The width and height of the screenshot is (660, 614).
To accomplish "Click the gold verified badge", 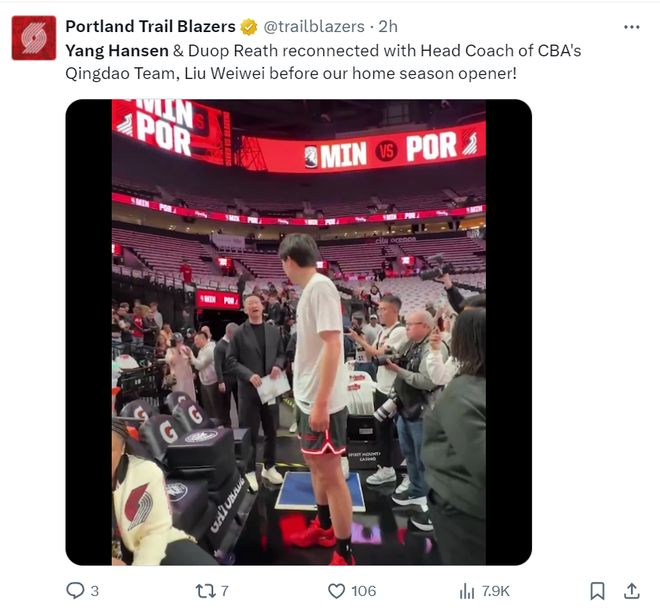I will [249, 27].
